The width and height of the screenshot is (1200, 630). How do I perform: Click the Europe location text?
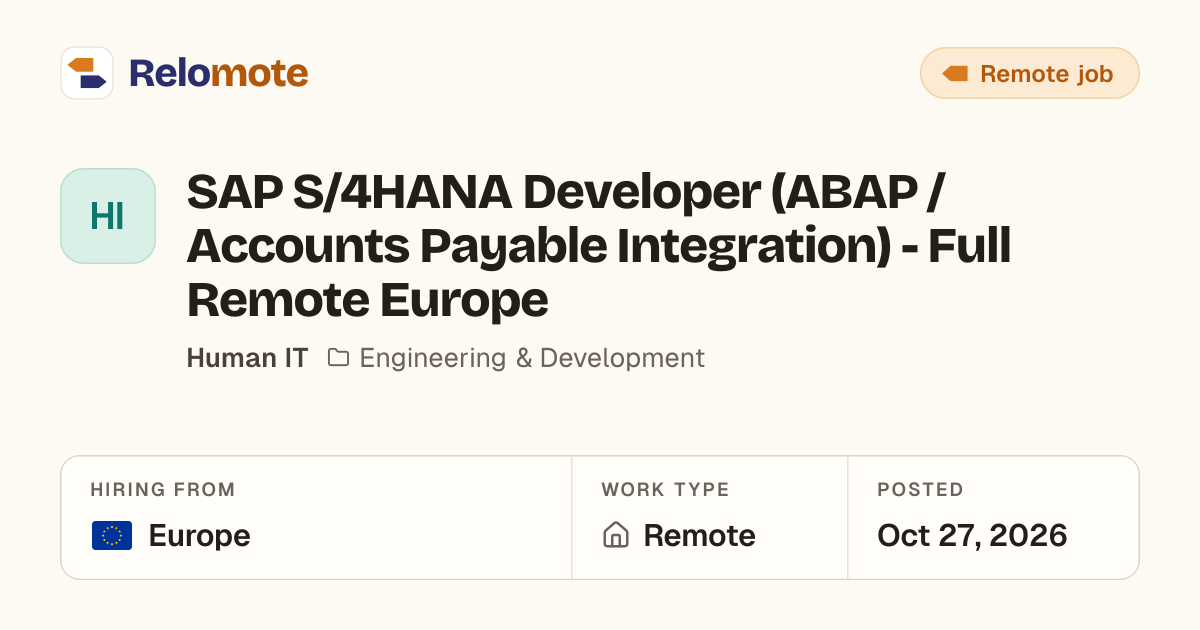coord(199,536)
